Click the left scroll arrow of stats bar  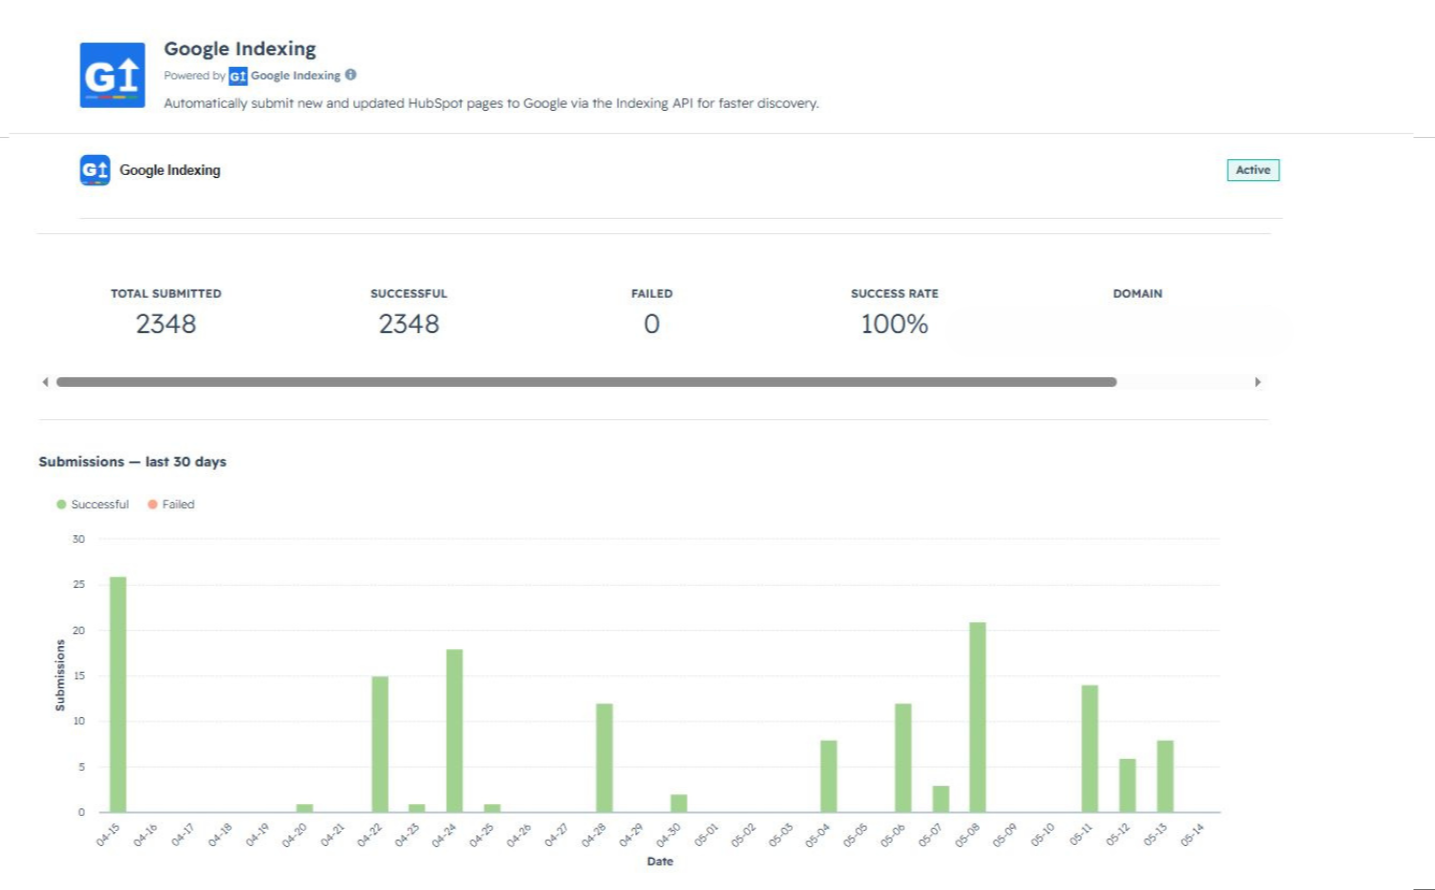(x=45, y=382)
